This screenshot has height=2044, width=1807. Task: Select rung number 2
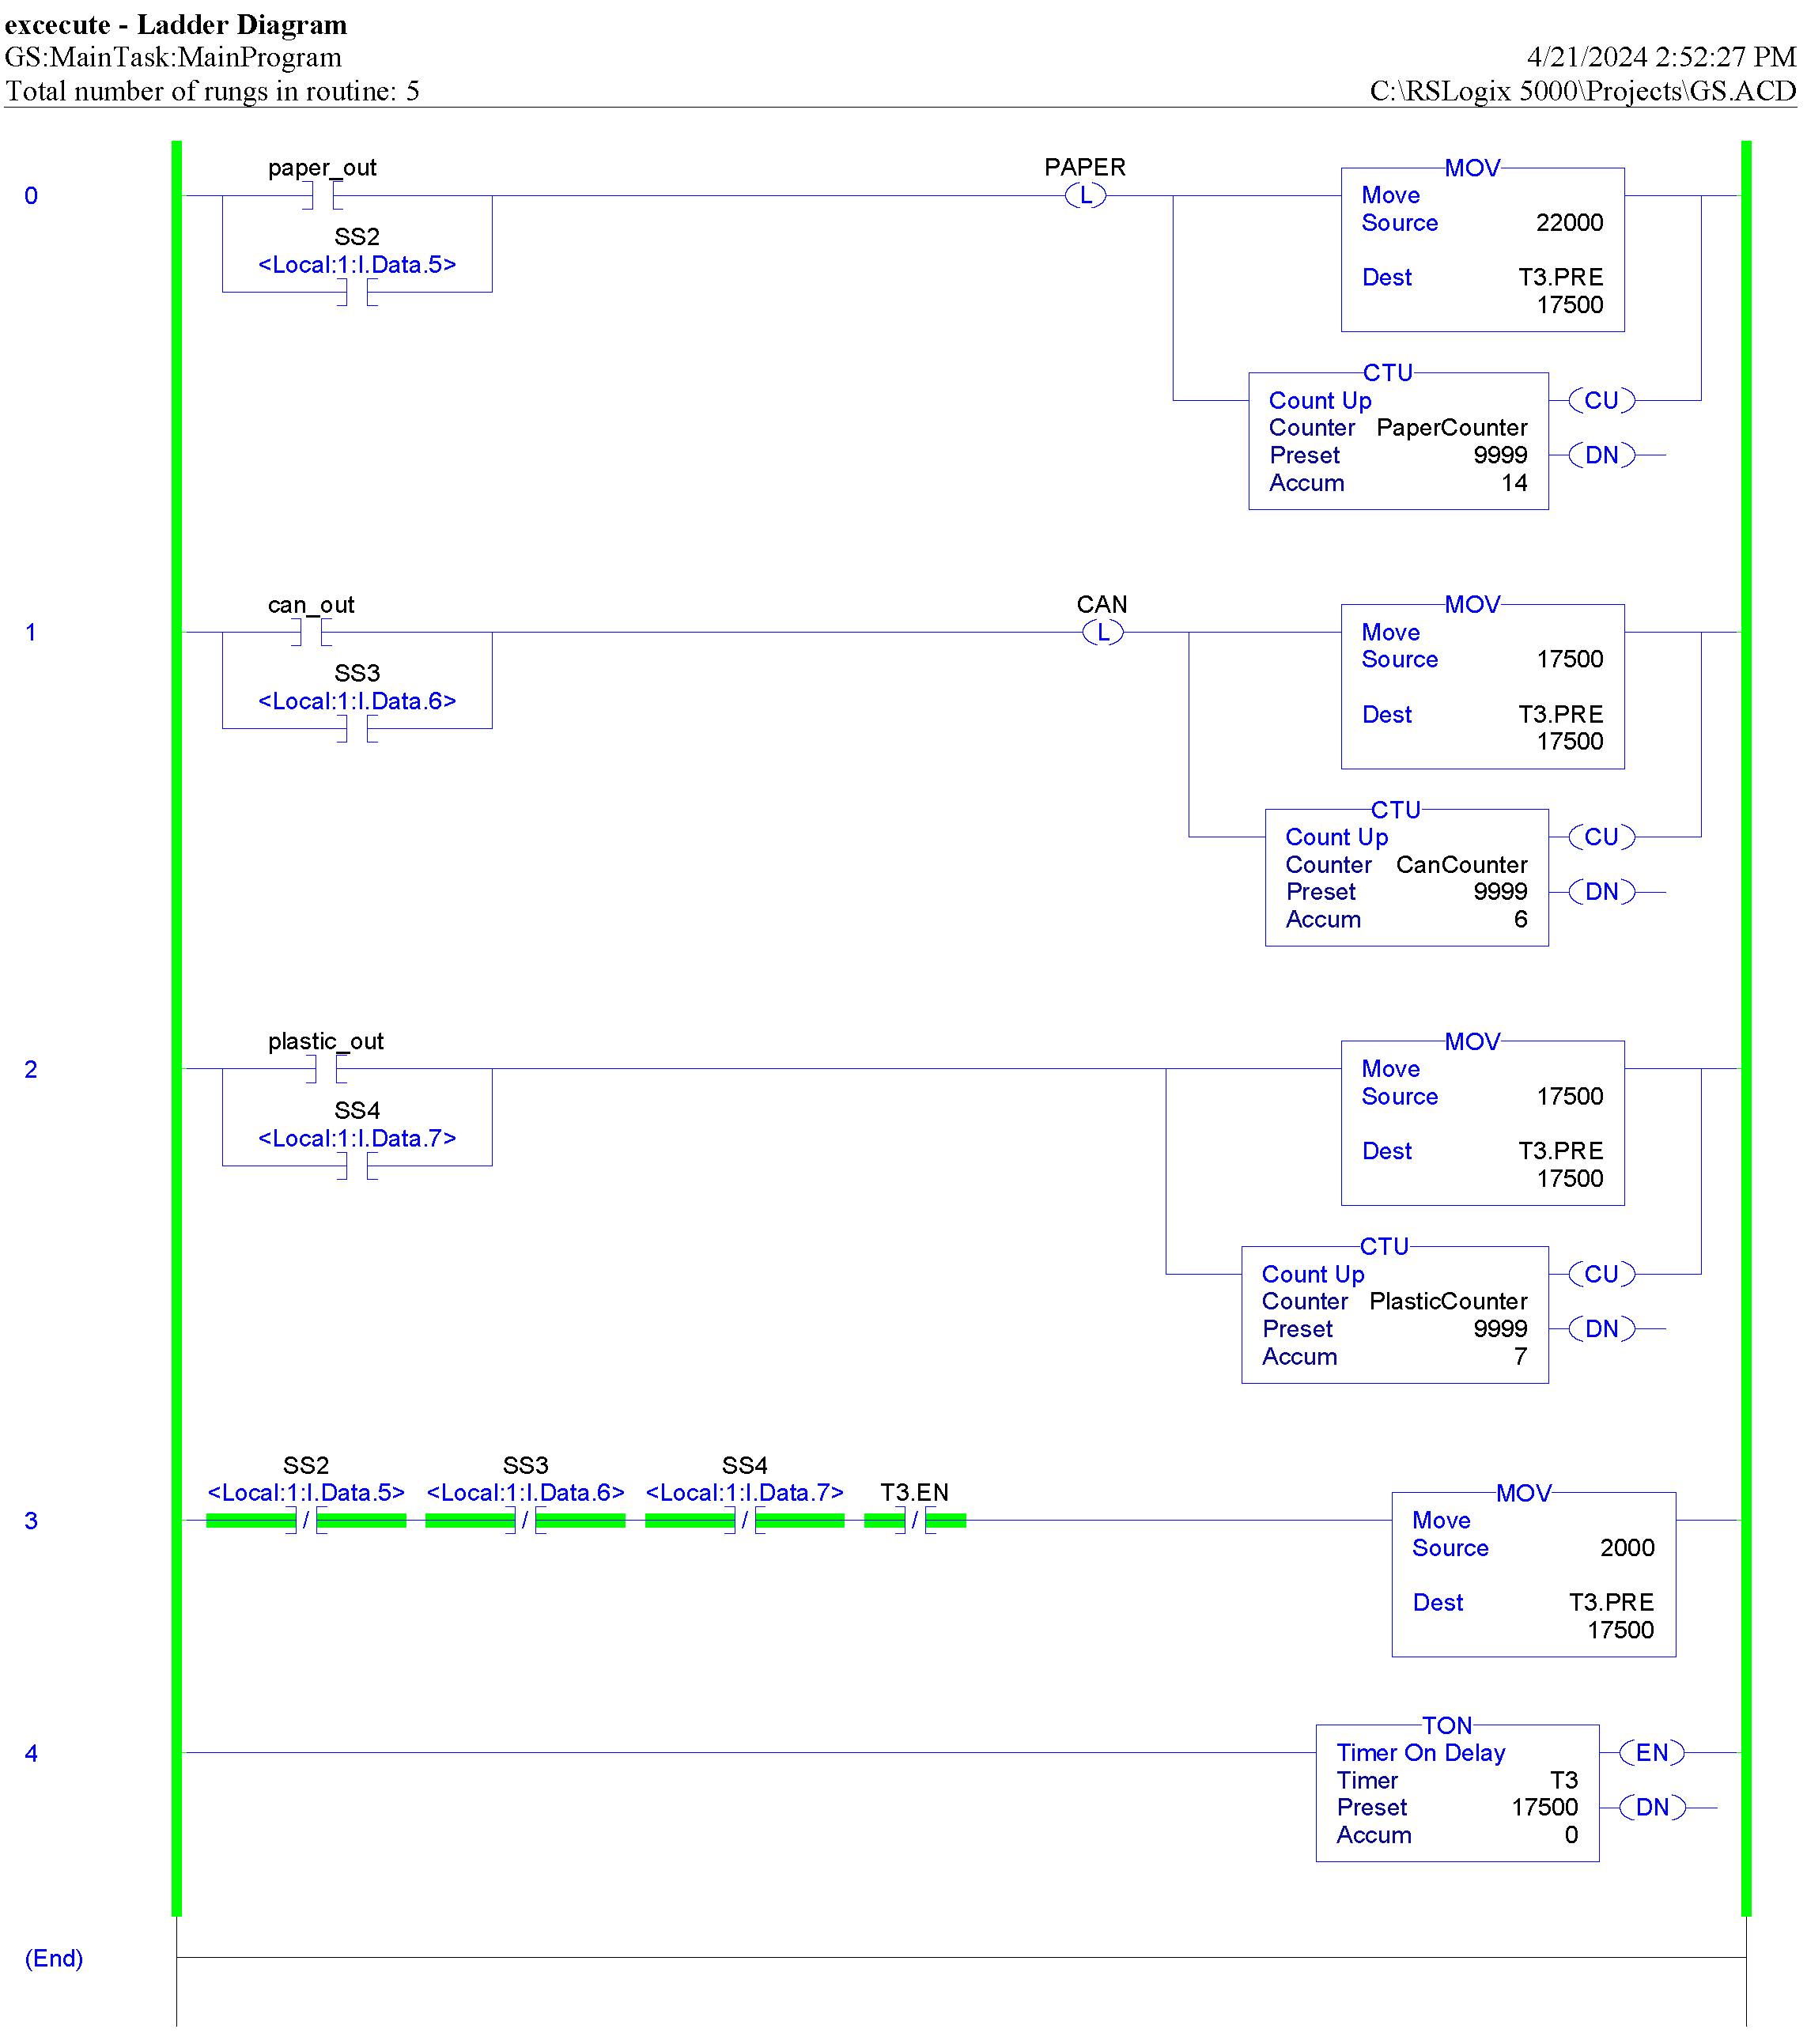coord(32,1070)
